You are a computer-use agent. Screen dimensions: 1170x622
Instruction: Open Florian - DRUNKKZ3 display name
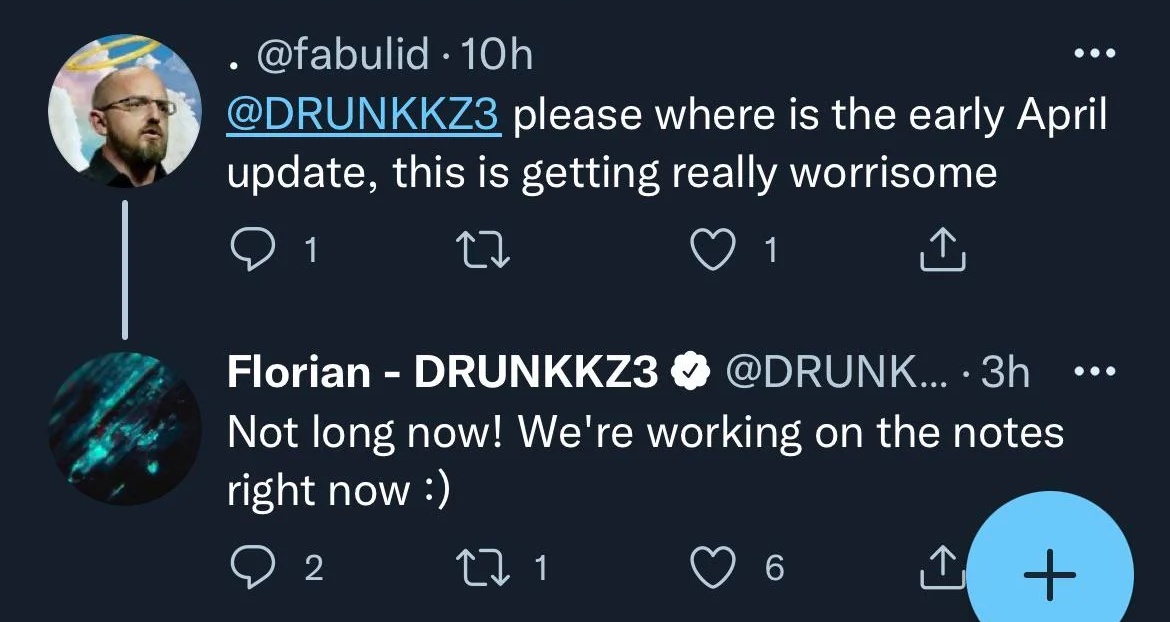pos(442,372)
